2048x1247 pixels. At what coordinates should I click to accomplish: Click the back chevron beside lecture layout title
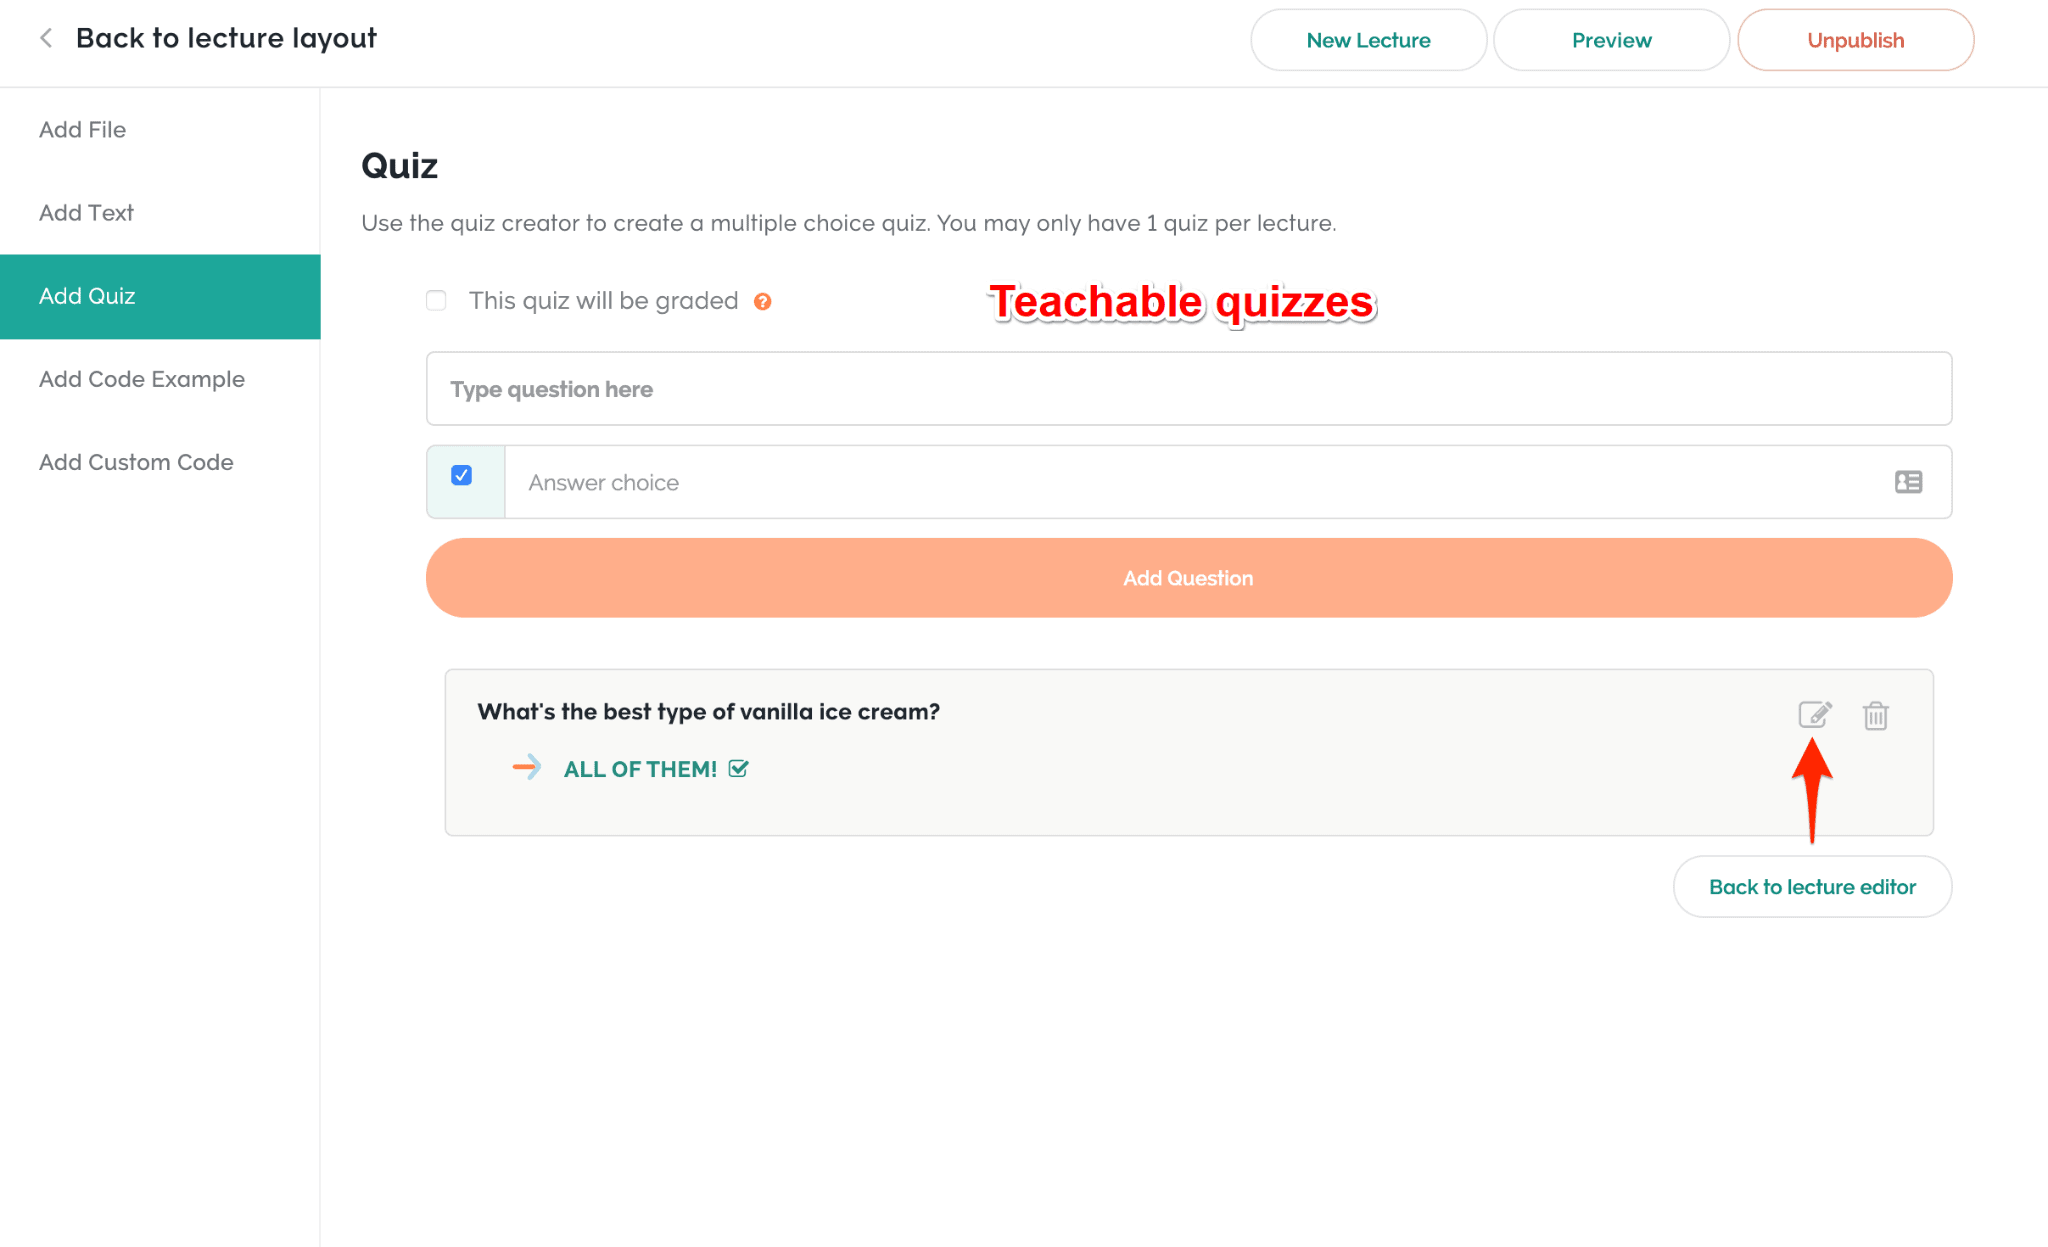pyautogui.click(x=45, y=37)
